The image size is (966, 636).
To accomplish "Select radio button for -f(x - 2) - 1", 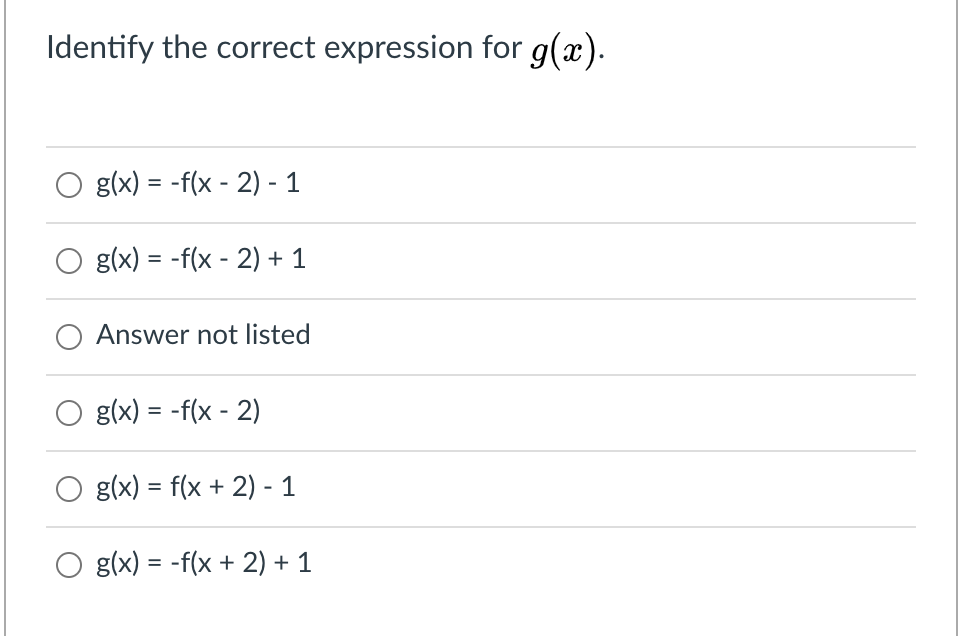I will pyautogui.click(x=68, y=185).
